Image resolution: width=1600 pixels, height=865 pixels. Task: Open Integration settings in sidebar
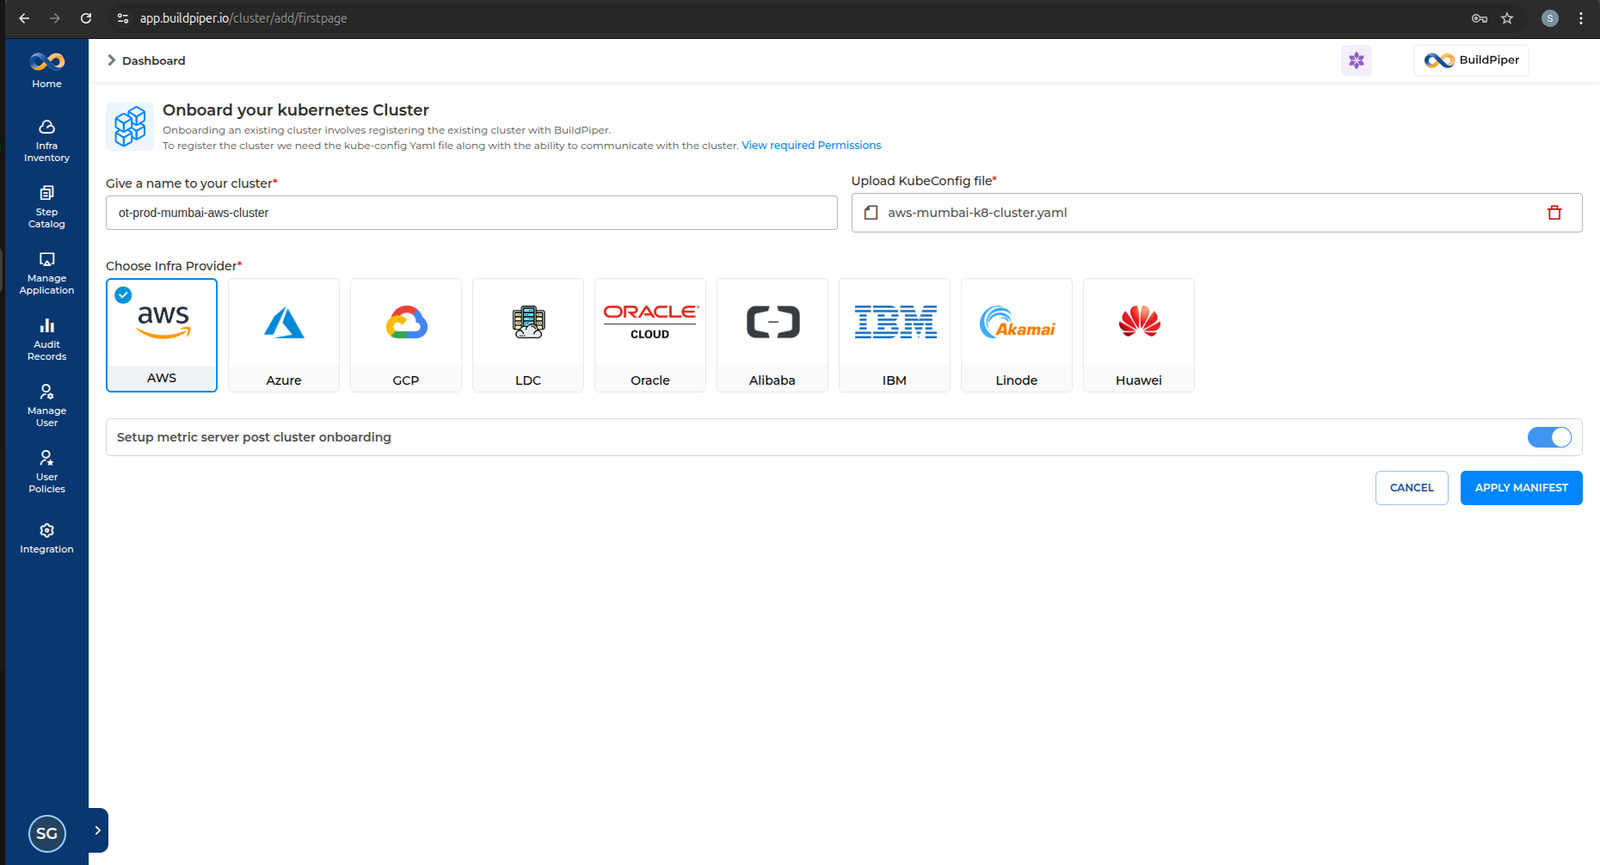(47, 537)
